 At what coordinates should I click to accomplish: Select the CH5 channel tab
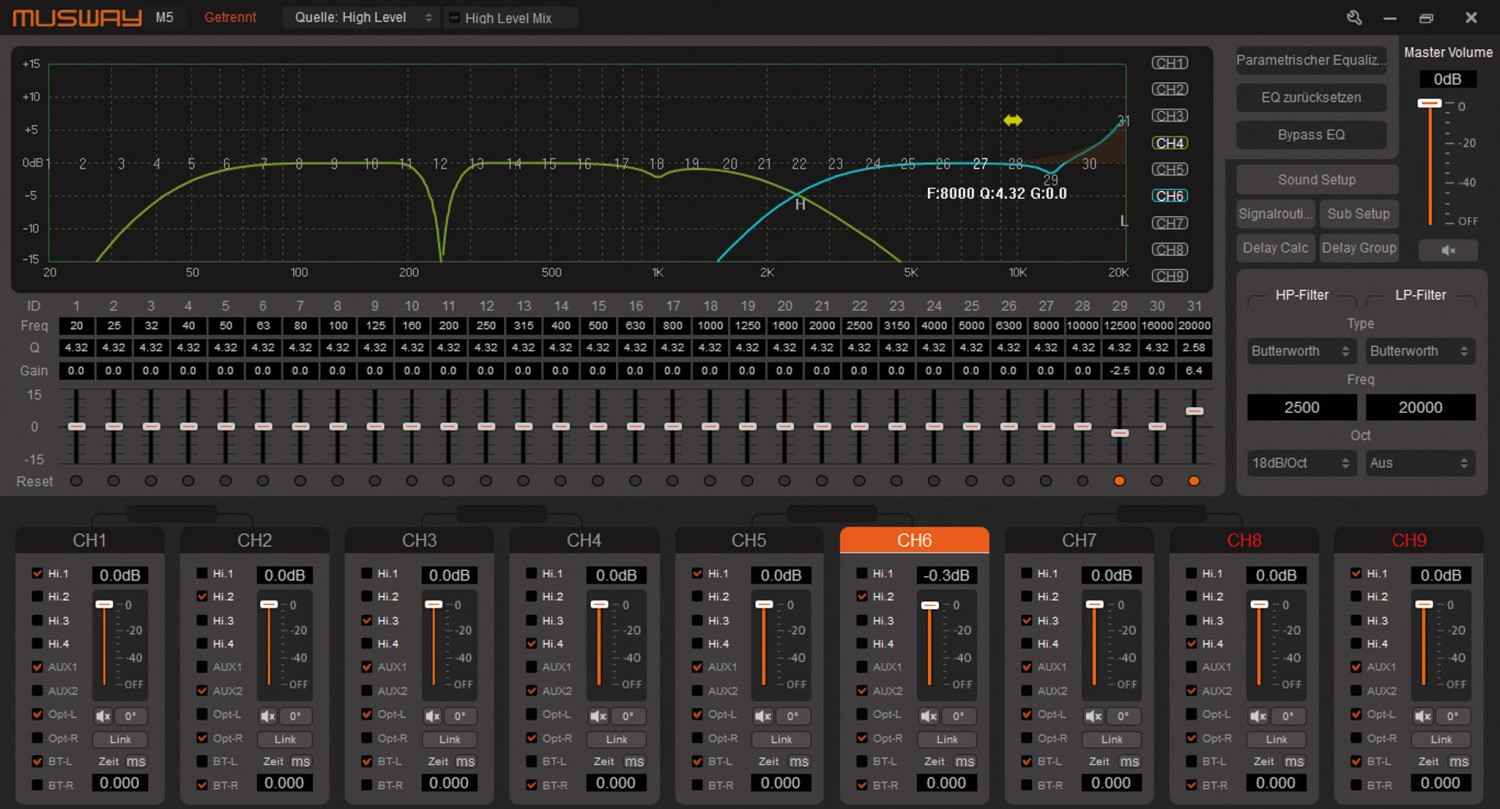click(x=749, y=540)
